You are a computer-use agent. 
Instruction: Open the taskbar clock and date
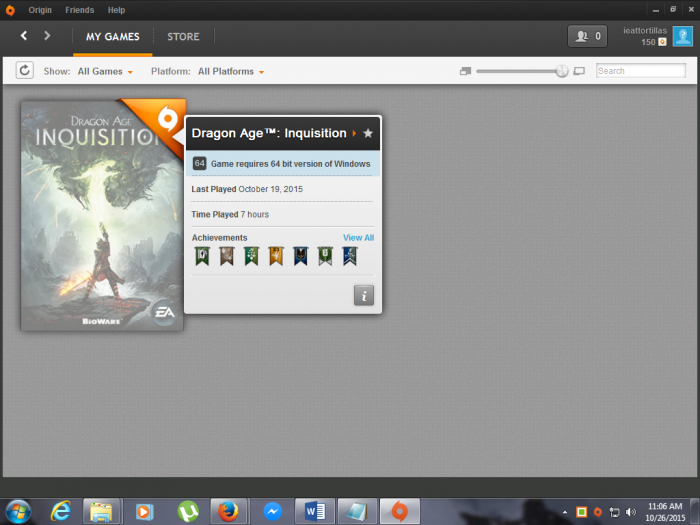(665, 512)
